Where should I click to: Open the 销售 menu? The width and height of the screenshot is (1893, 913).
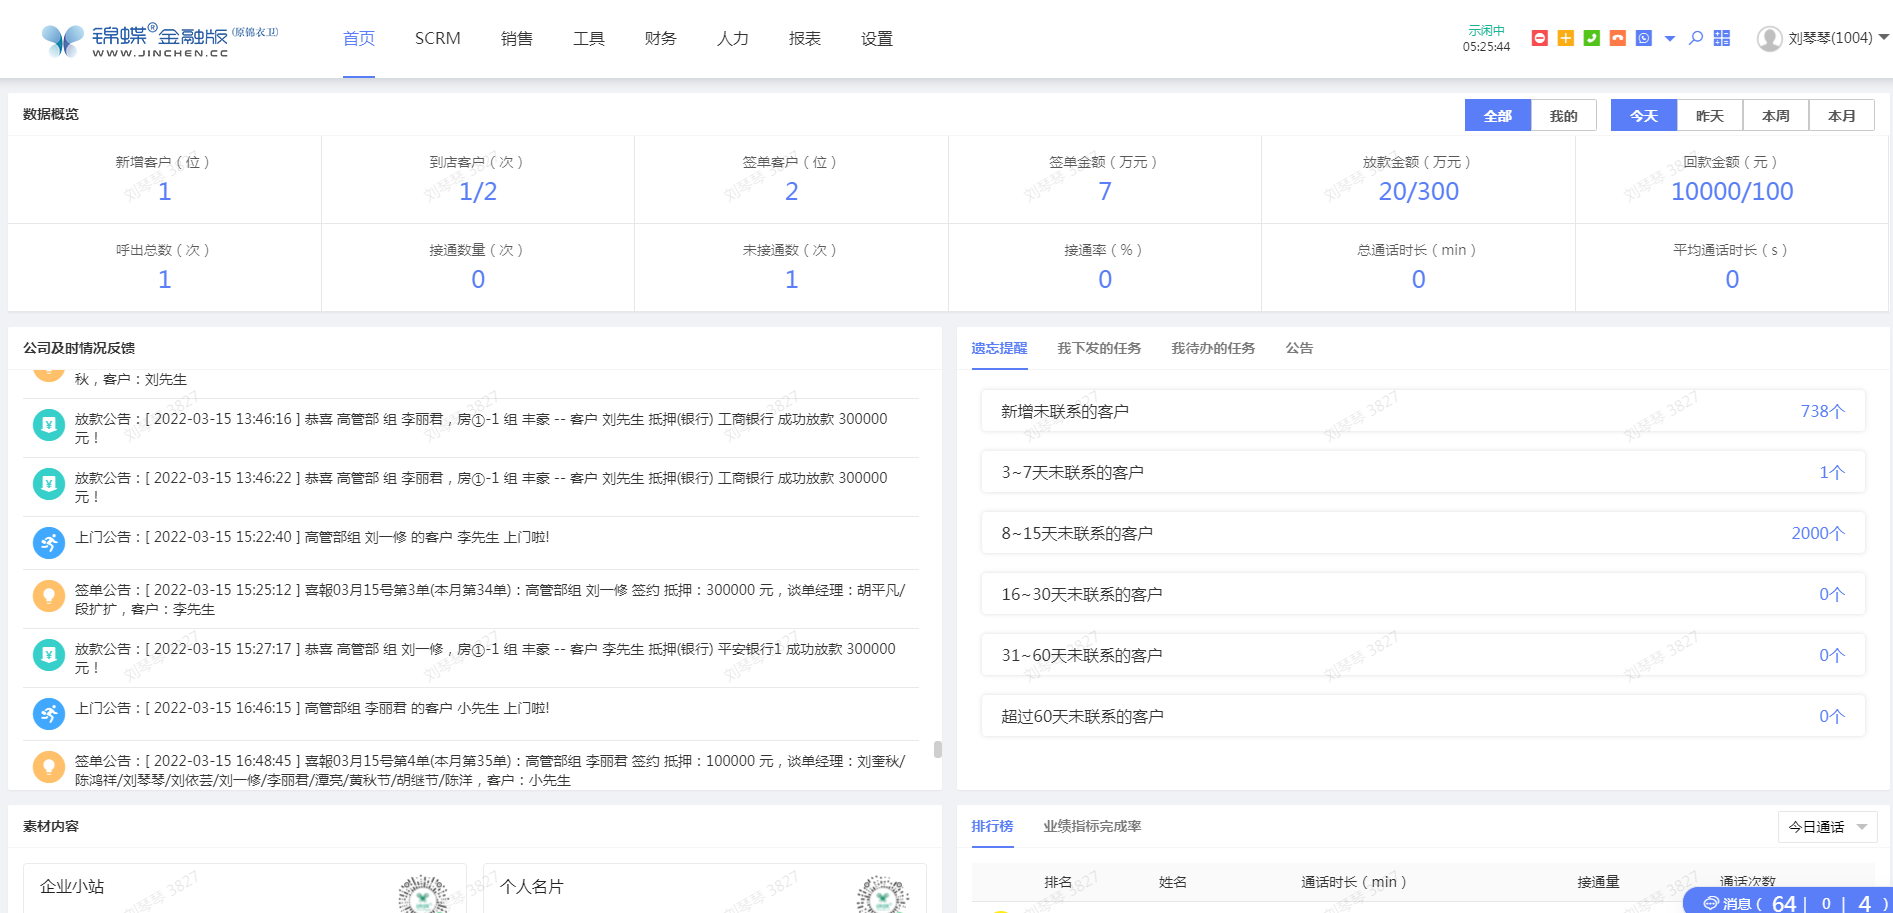pos(517,38)
